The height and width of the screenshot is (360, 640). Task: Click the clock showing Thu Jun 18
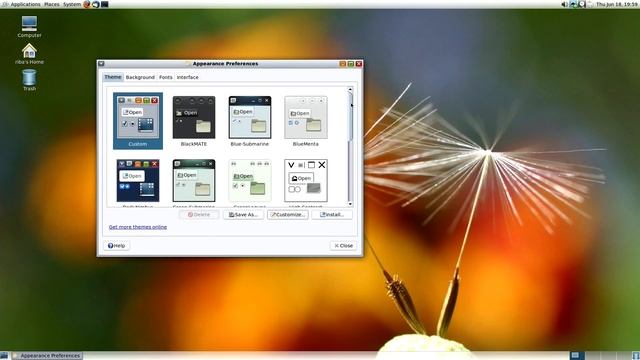coord(617,4)
